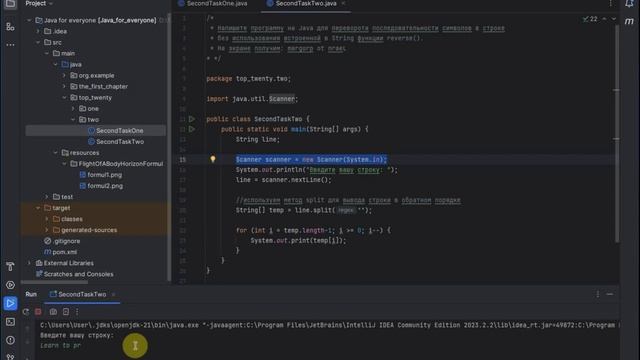Click the yellow lightbulb intention icon
640x360 pixels.
point(213,159)
